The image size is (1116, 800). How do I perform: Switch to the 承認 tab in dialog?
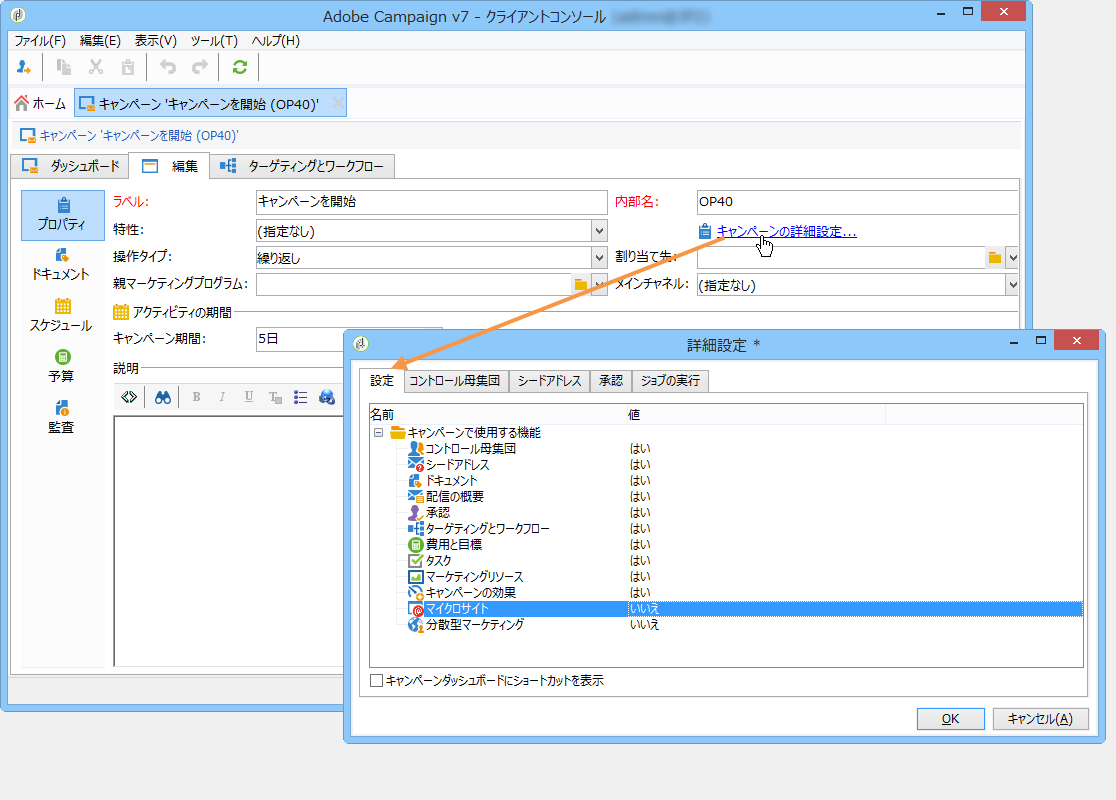pyautogui.click(x=611, y=381)
